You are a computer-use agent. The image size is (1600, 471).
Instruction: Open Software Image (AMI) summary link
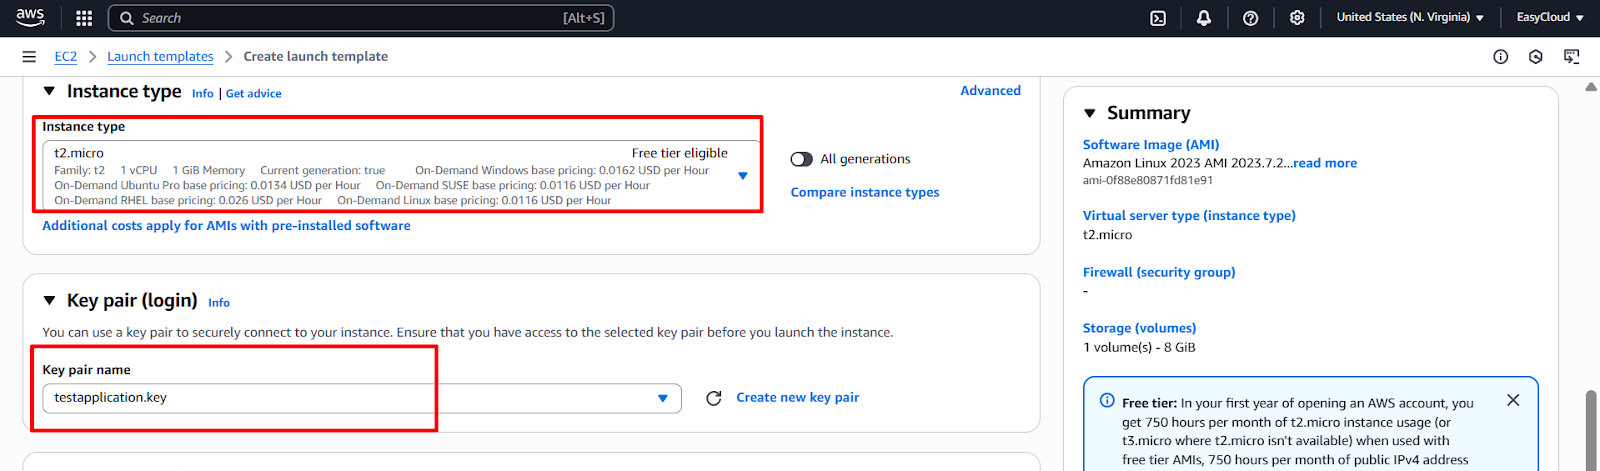tap(1151, 145)
